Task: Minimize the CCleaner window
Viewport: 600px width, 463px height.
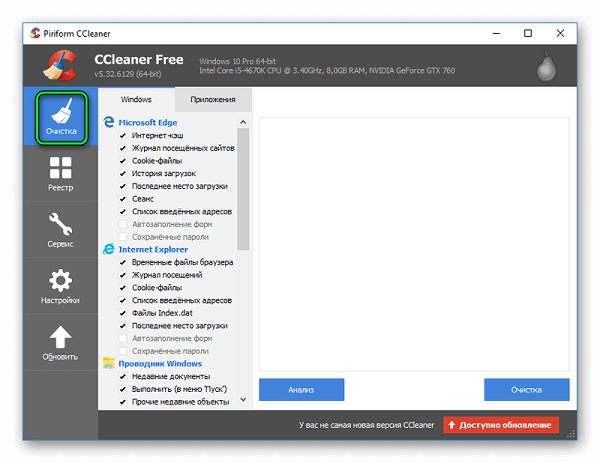Action: pyautogui.click(x=496, y=33)
